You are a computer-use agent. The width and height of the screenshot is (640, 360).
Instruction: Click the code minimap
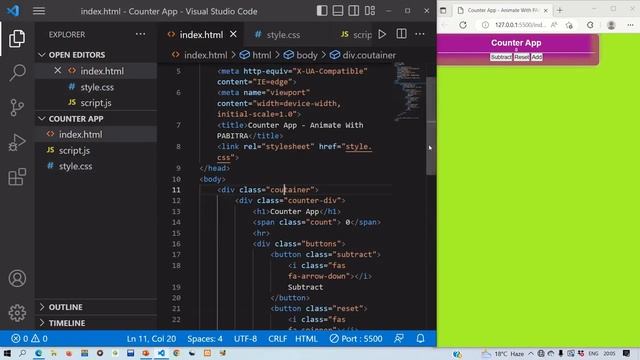(408, 91)
